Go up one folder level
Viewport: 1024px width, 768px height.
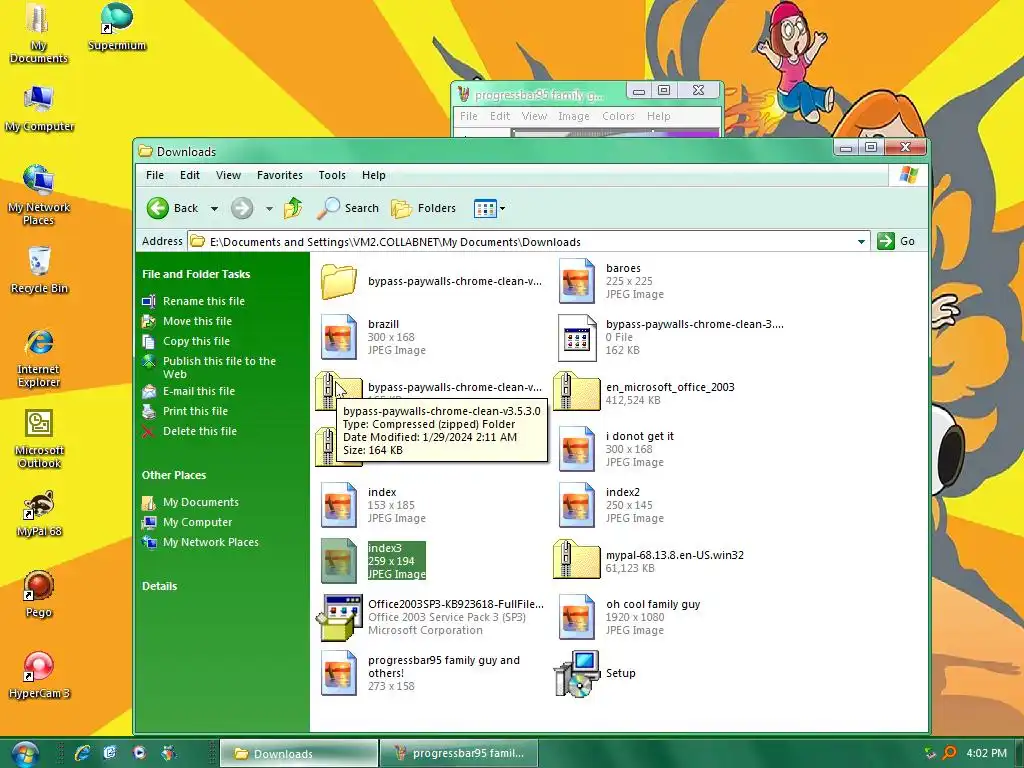pyautogui.click(x=293, y=208)
